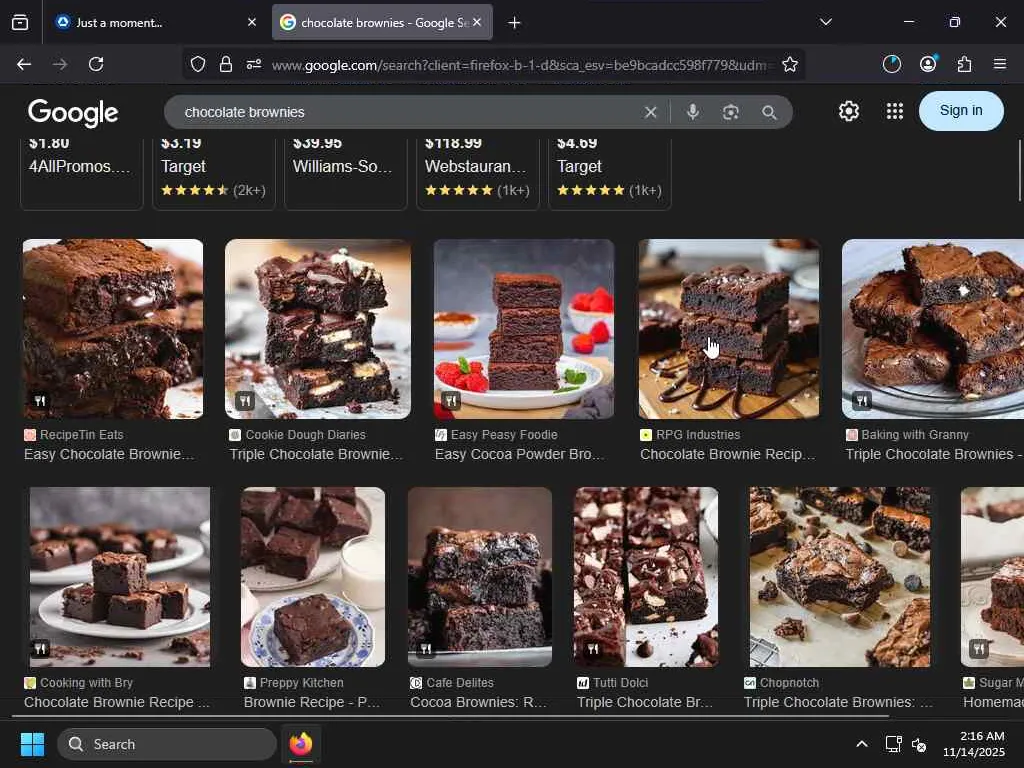Click the 'Chocolate Brownie Recip...' RPG Industries title
This screenshot has height=768, width=1024.
[x=728, y=454]
